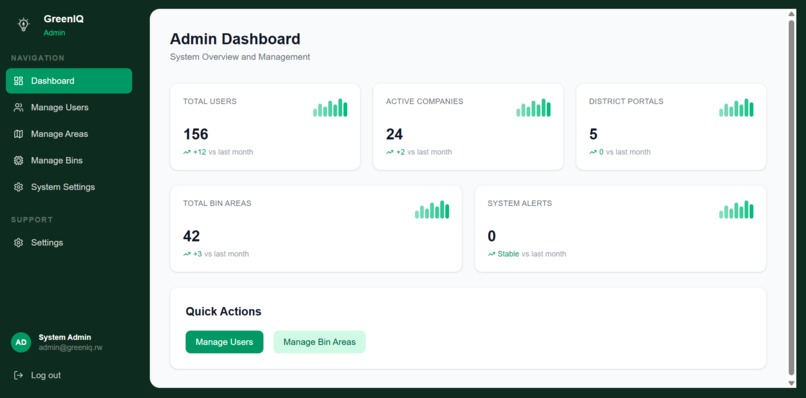The image size is (806, 398).
Task: Click the scrollbar up arrow
Action: pyautogui.click(x=791, y=14)
